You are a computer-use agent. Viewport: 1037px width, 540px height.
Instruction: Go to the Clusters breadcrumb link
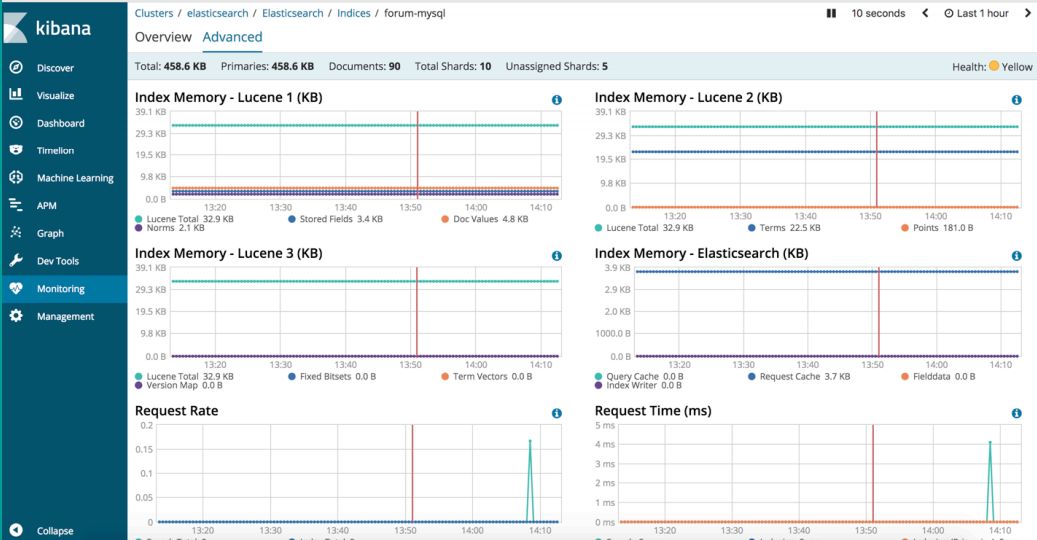tap(154, 13)
